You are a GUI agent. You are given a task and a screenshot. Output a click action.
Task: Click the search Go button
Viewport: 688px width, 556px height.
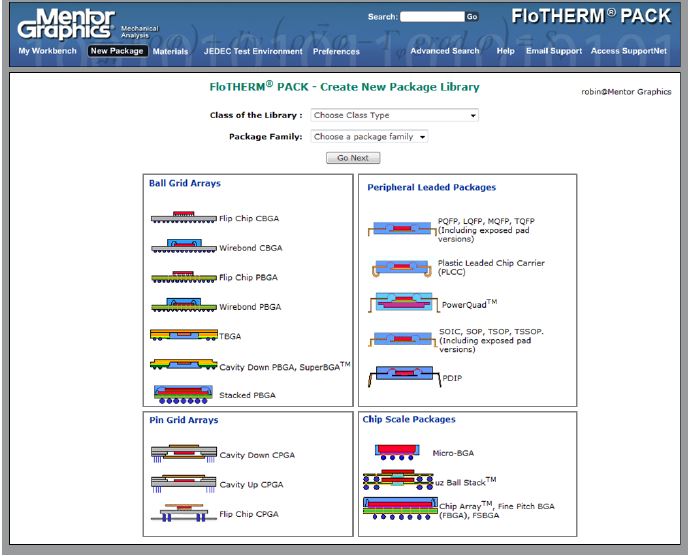(x=472, y=17)
